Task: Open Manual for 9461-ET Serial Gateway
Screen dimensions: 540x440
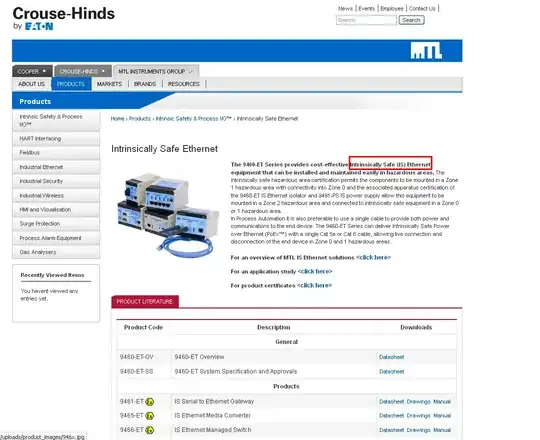Action: 442,402
